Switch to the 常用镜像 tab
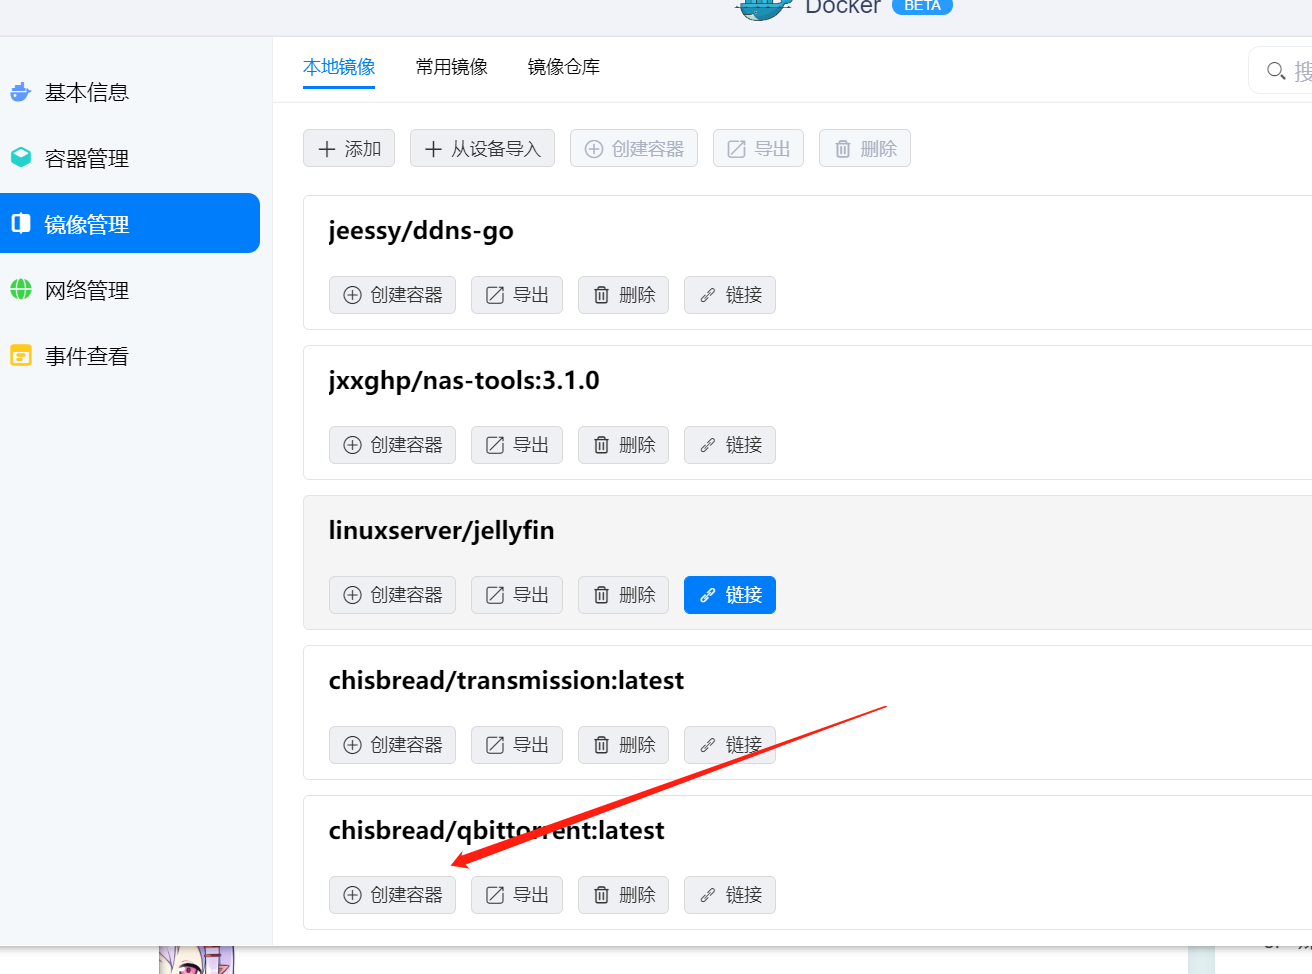 click(452, 67)
